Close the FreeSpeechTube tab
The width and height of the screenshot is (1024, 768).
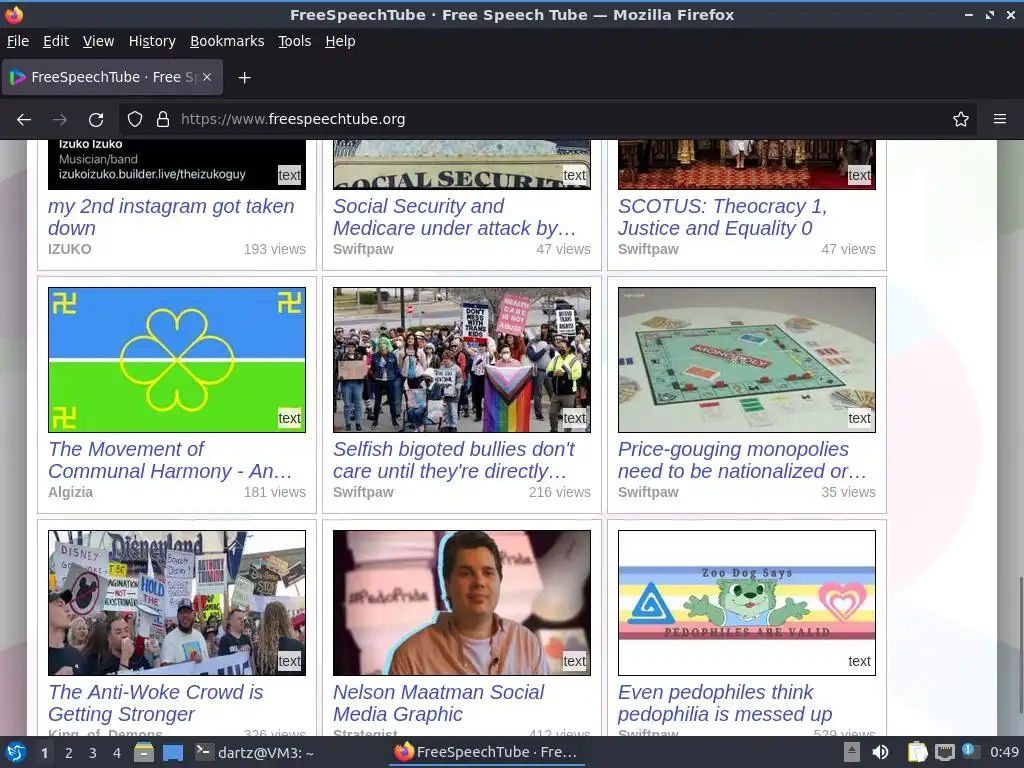click(x=207, y=77)
